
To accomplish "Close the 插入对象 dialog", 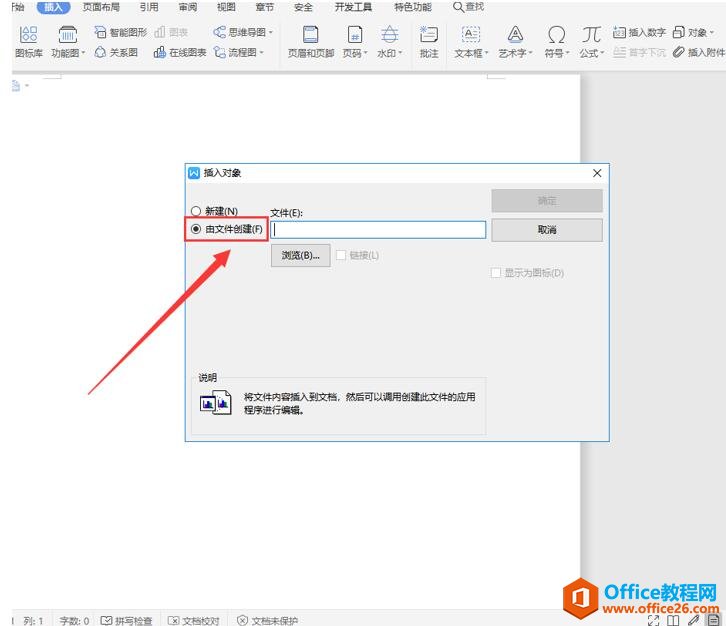I will coord(597,173).
